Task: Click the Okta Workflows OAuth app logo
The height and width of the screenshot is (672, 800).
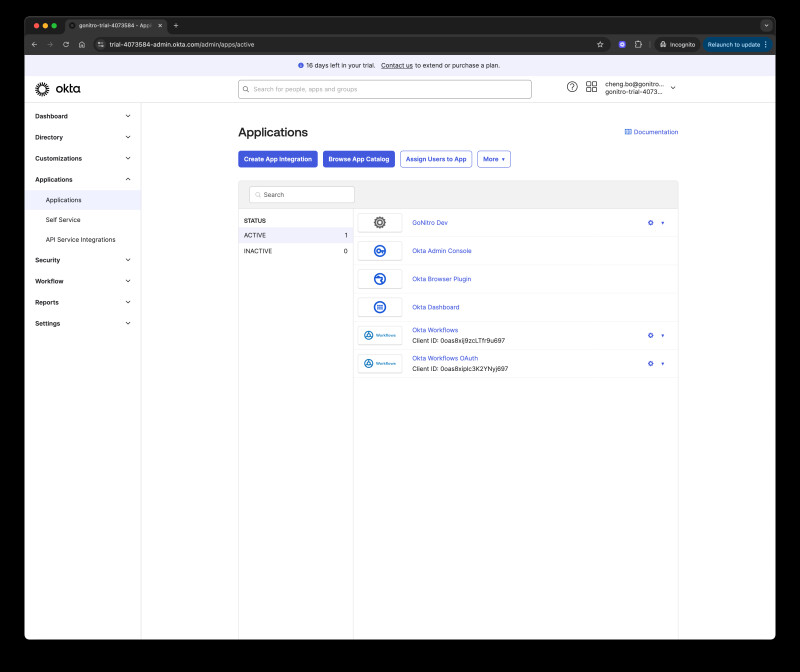Action: (x=380, y=363)
